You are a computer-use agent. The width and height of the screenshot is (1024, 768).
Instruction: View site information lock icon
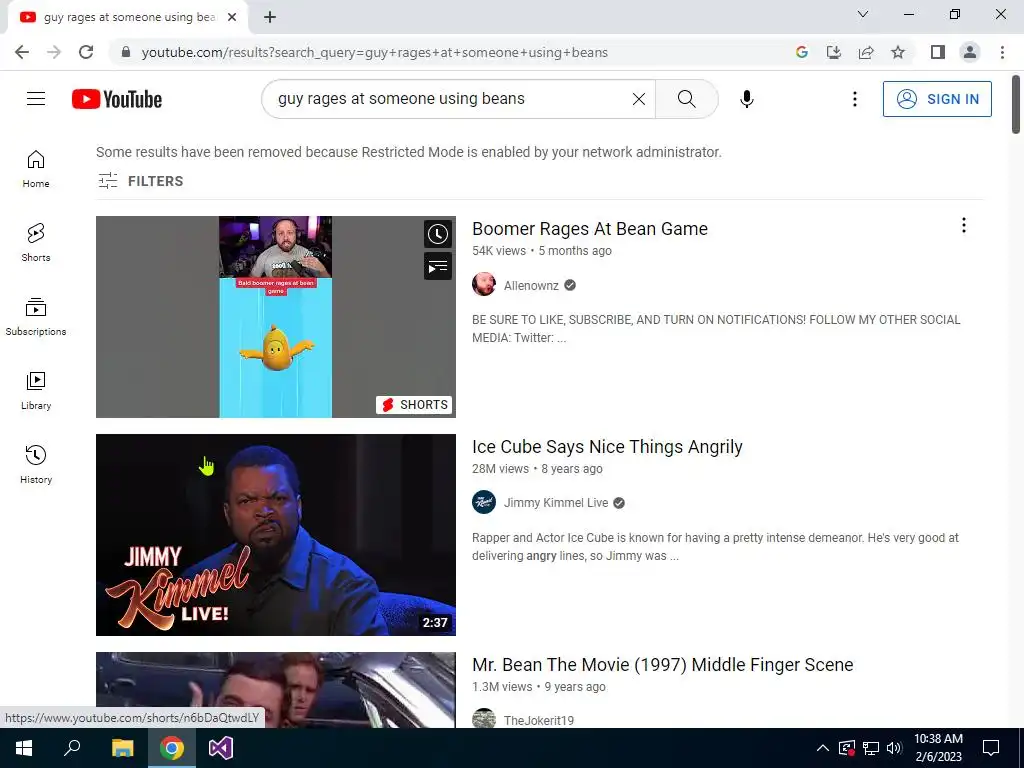tap(126, 52)
